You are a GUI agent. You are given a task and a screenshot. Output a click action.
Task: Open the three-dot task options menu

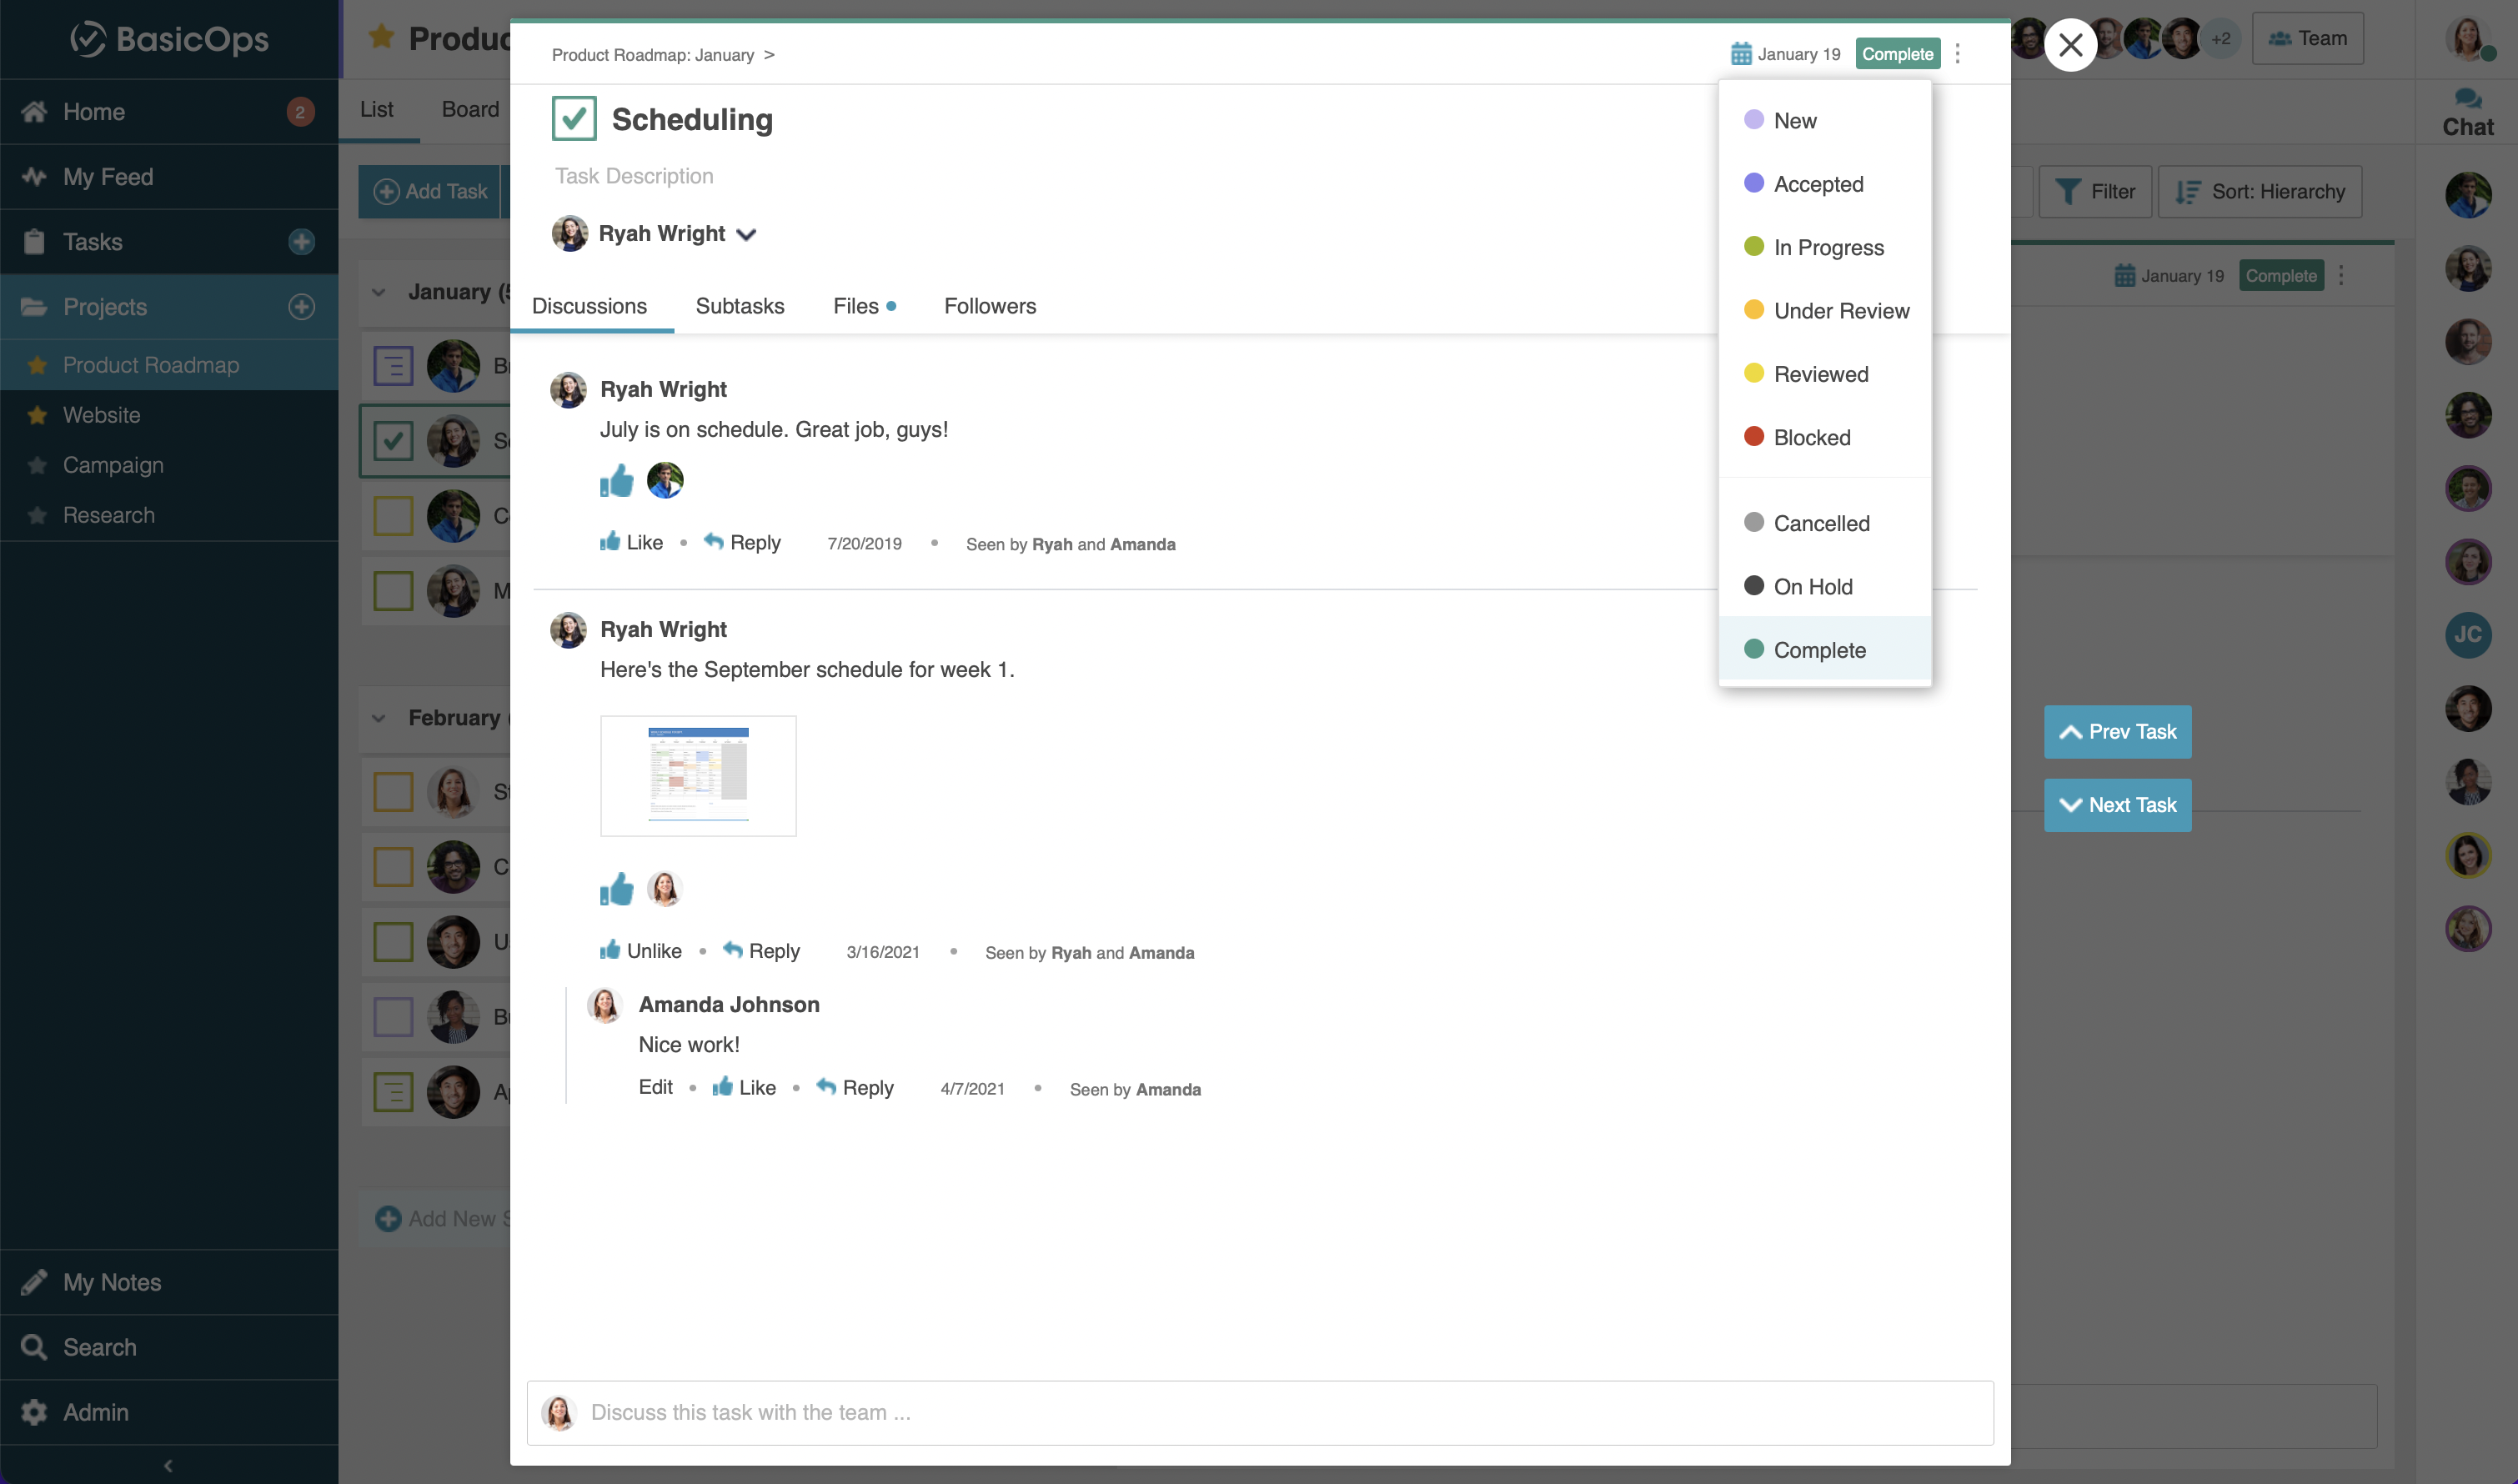click(1957, 54)
